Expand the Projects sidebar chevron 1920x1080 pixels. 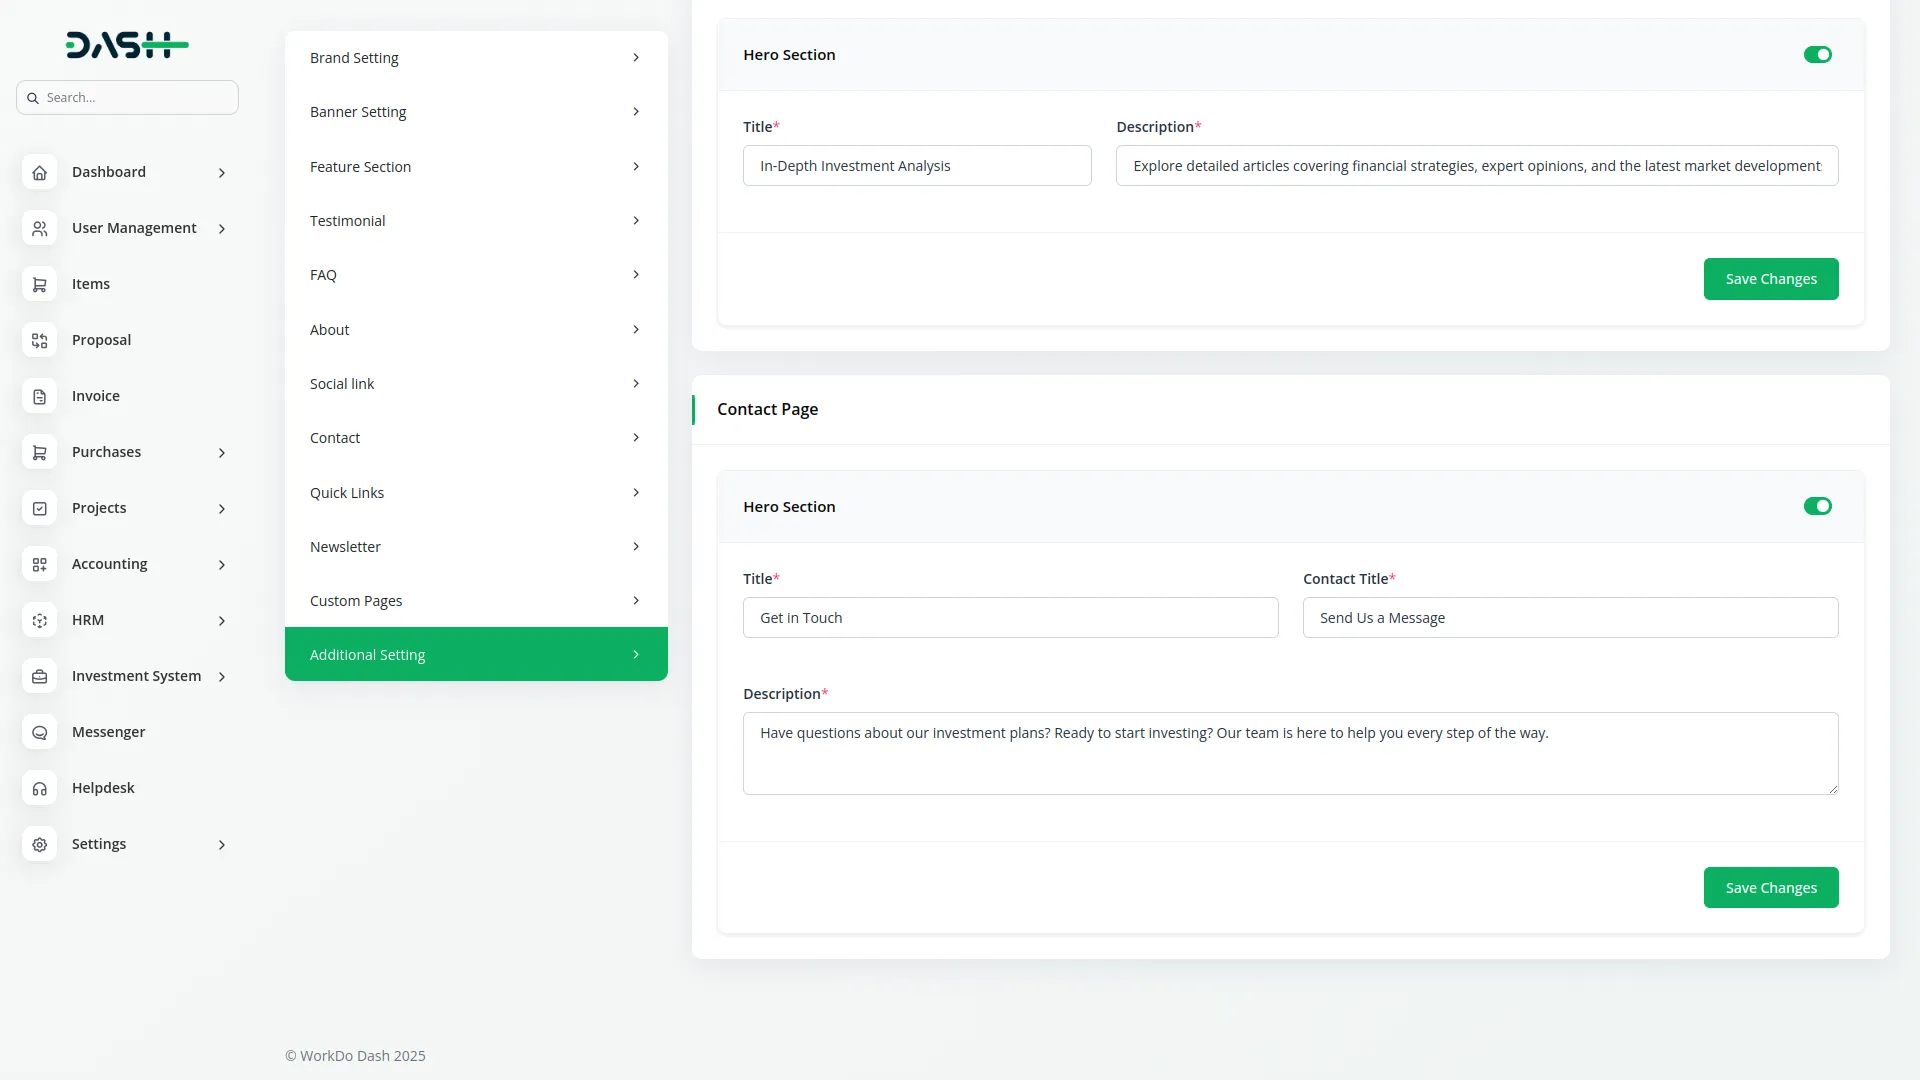point(222,509)
